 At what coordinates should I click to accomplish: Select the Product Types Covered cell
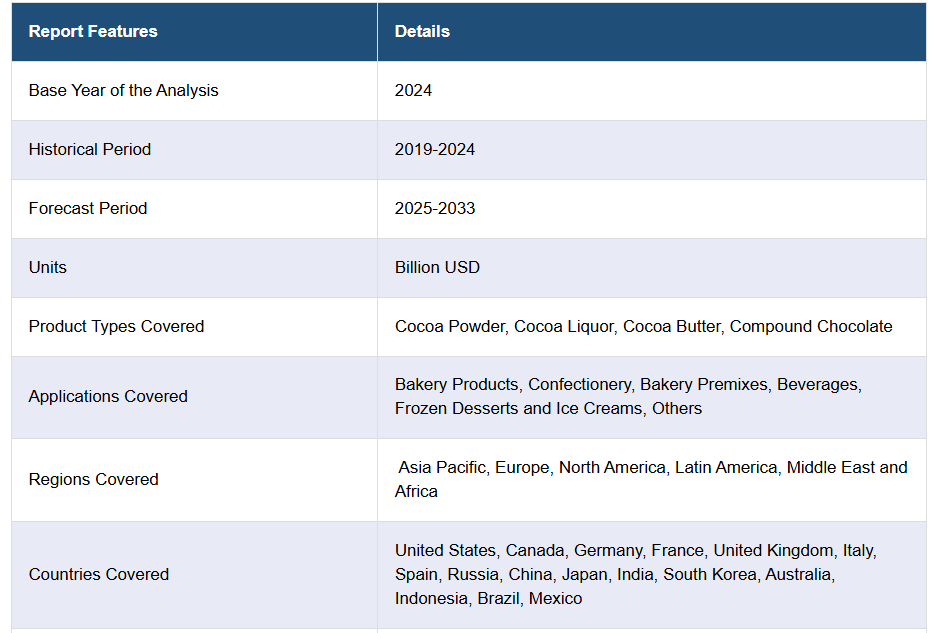(116, 327)
